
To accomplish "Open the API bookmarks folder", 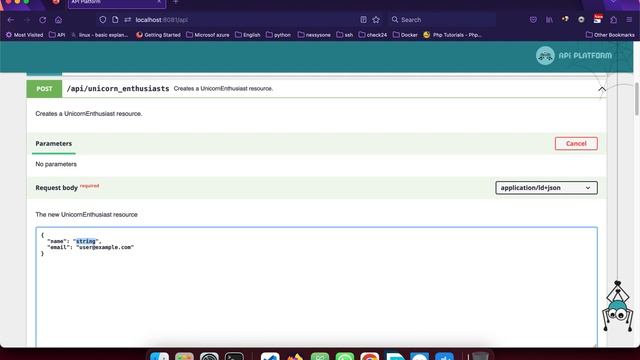I will coord(57,35).
